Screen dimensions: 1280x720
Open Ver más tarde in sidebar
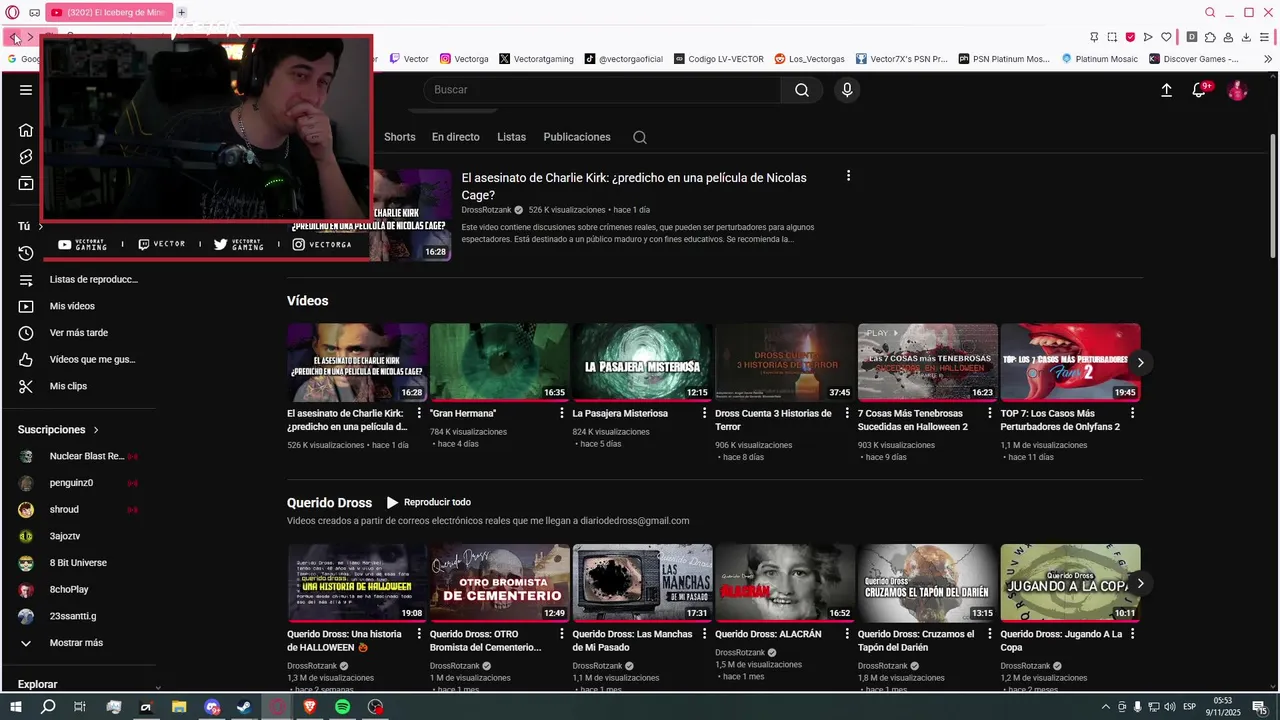pos(77,333)
